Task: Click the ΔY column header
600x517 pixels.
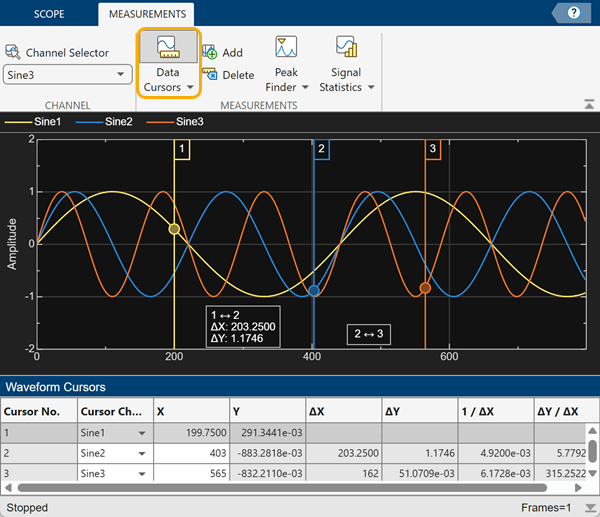Action: pos(420,411)
